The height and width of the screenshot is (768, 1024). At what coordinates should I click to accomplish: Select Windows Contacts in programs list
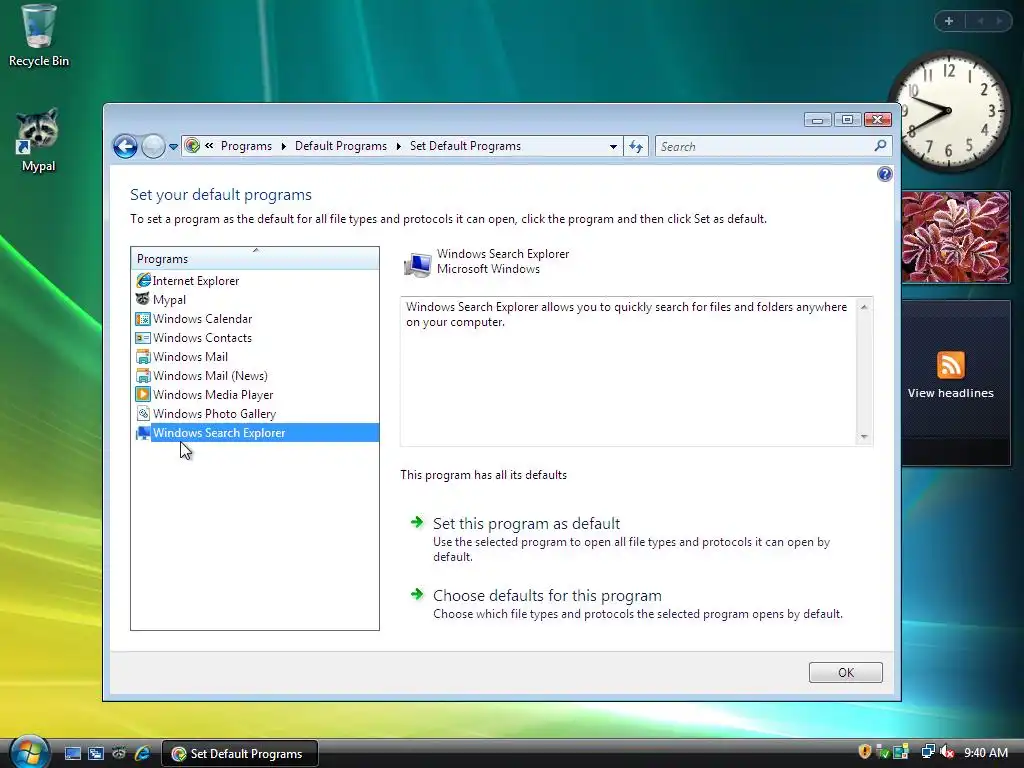(255, 338)
